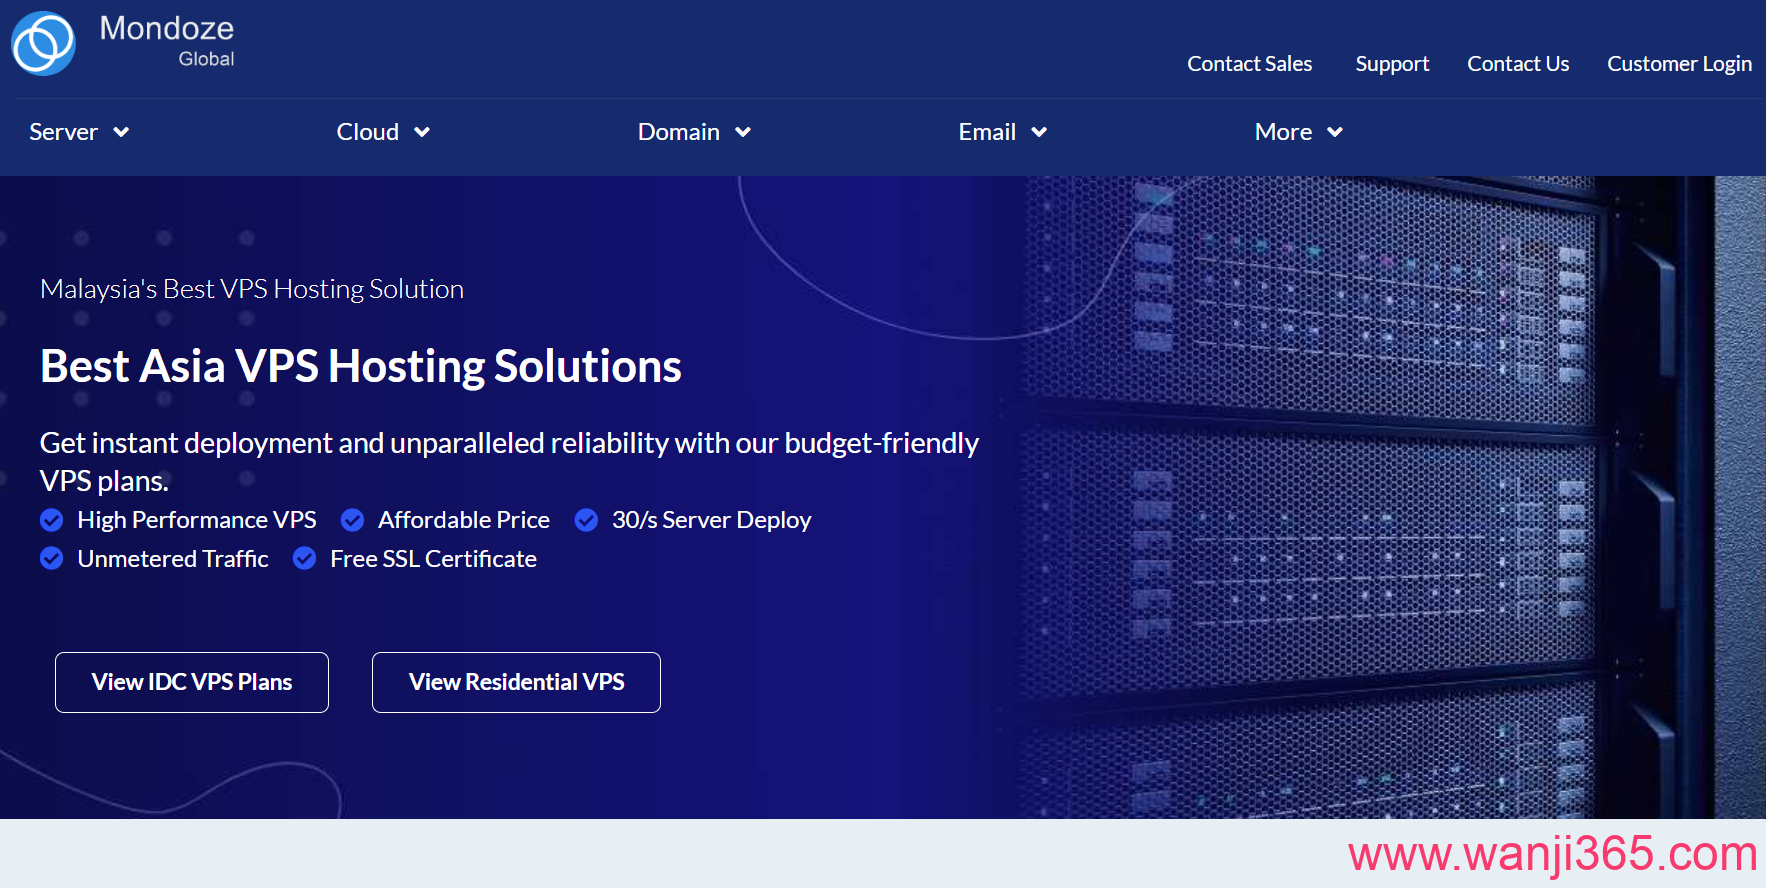Click the checkmark icon beside High Performance VPS

(x=52, y=520)
